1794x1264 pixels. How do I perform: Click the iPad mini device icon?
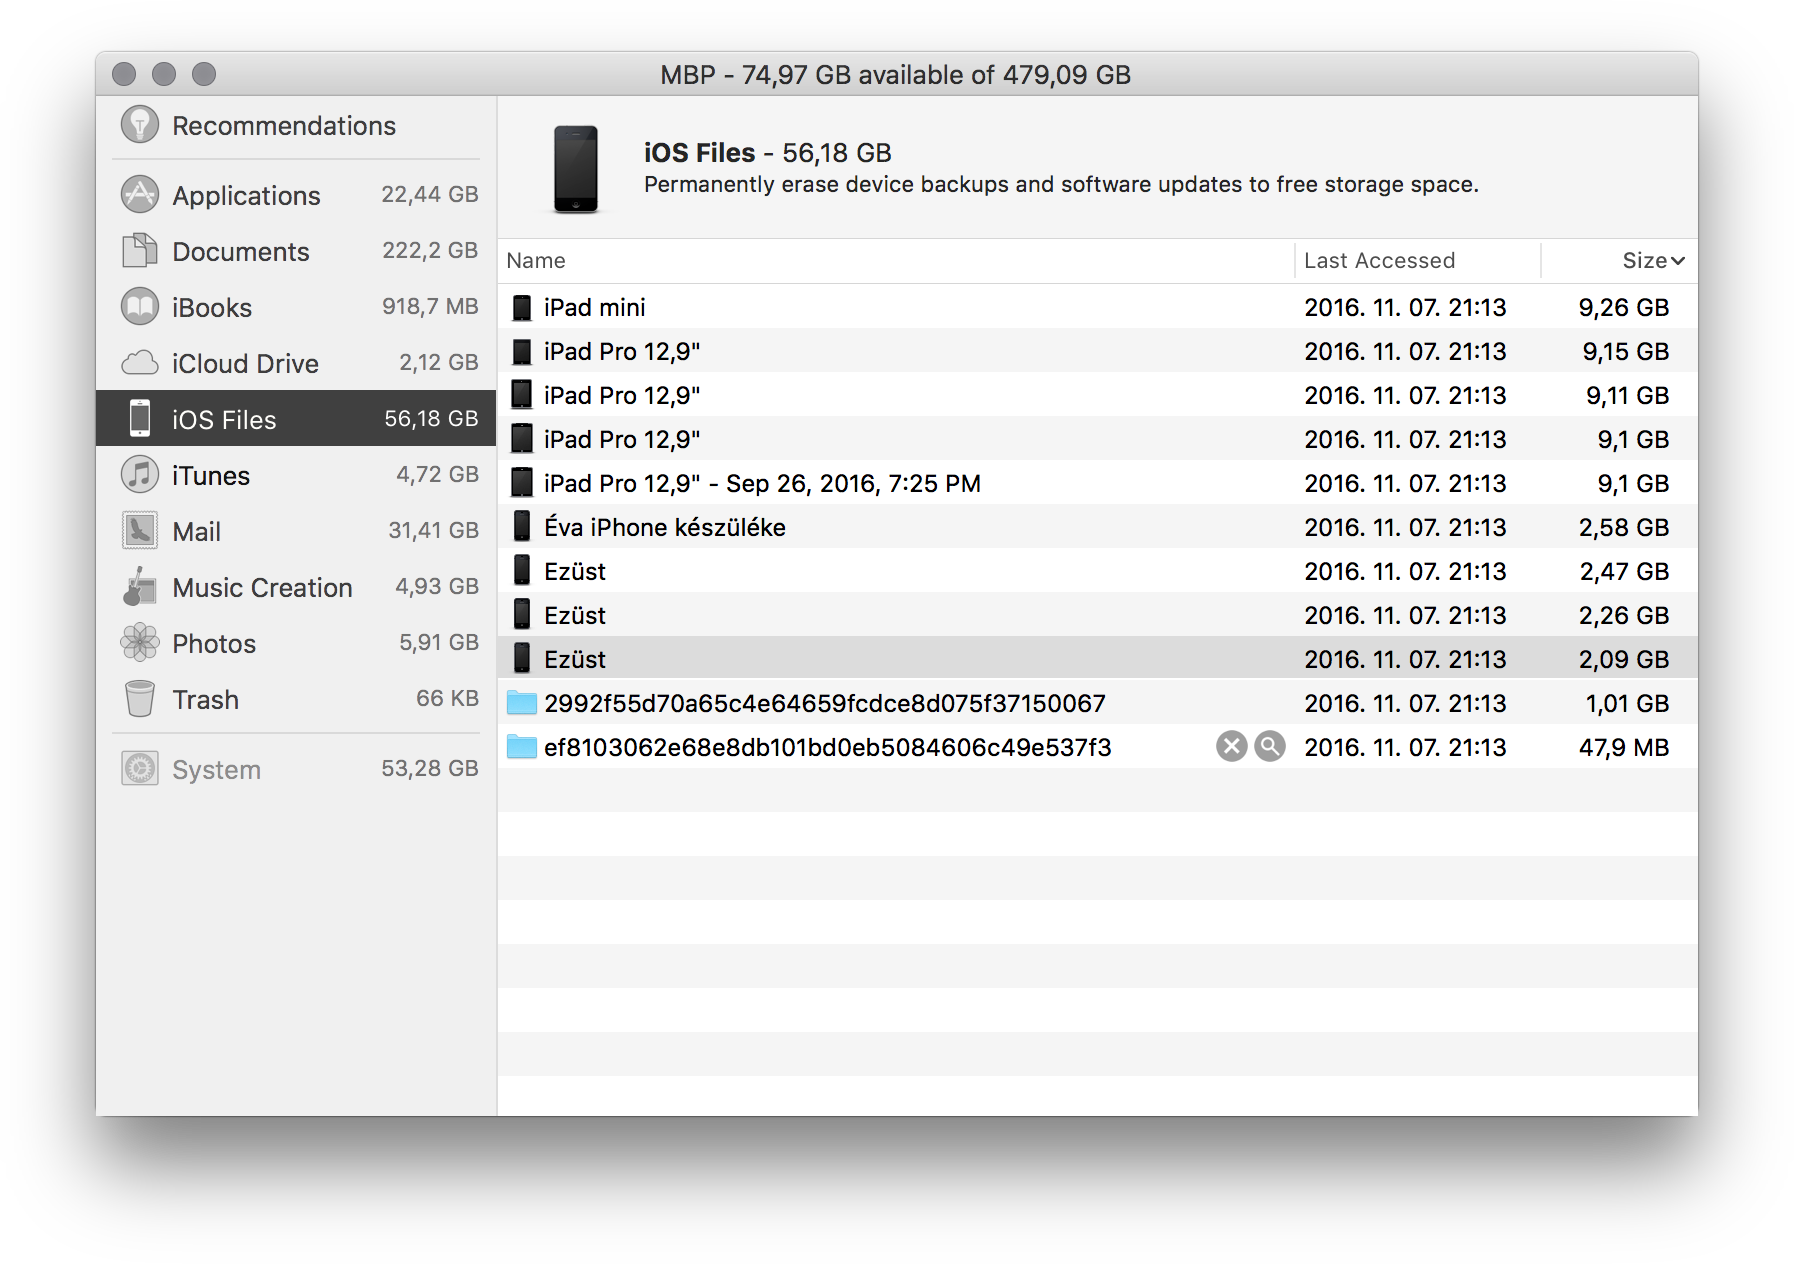pyautogui.click(x=522, y=307)
